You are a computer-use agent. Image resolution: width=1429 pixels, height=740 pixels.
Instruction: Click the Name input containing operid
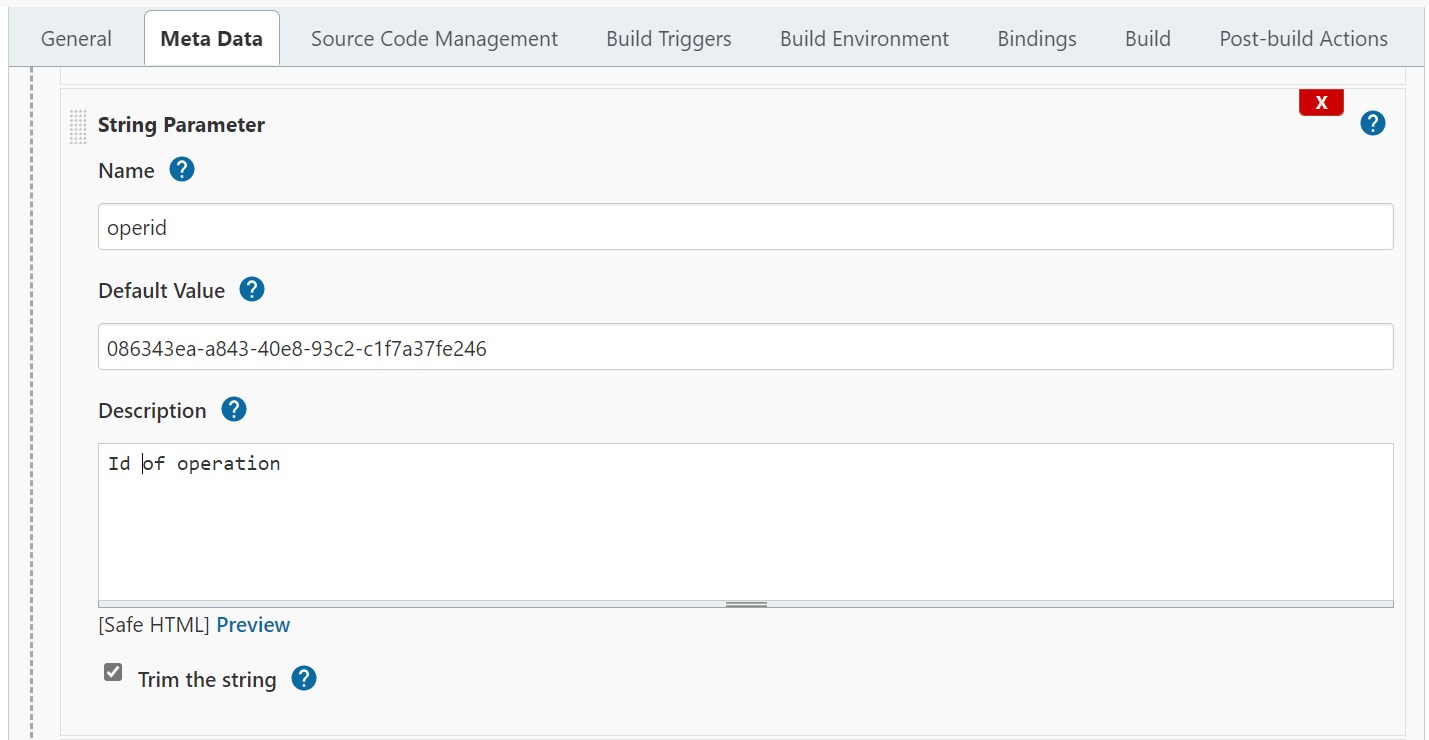tap(745, 228)
